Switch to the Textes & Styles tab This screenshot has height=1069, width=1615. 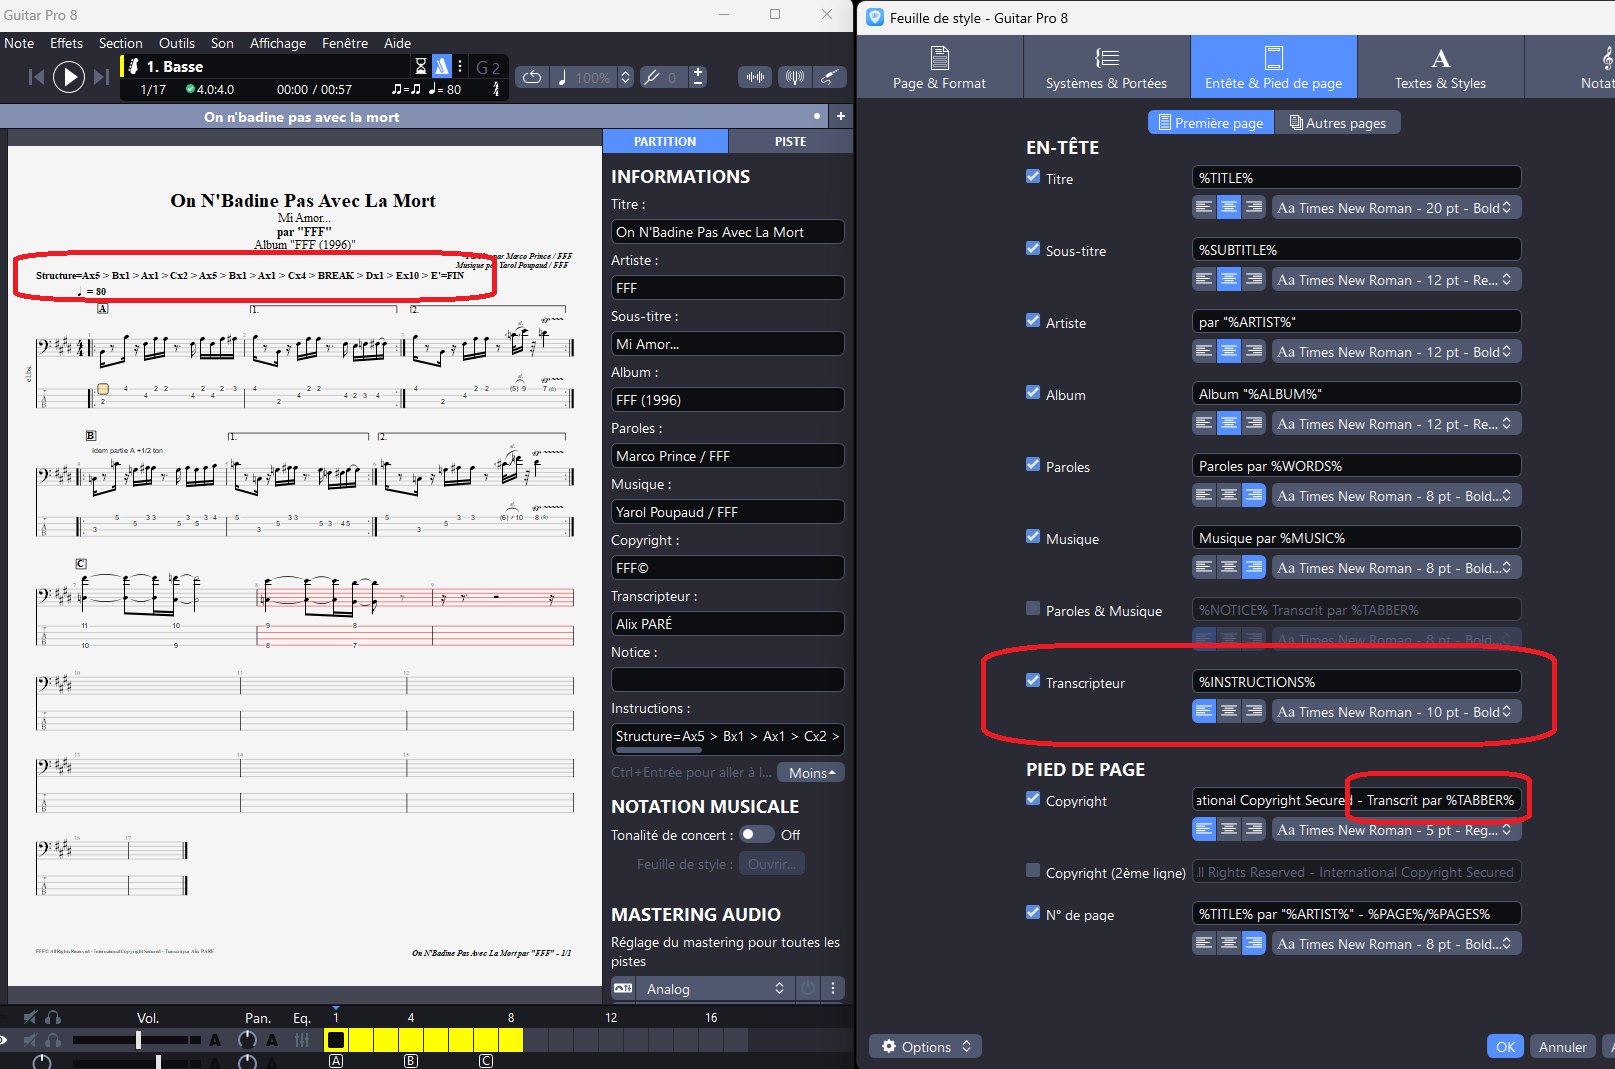(1440, 66)
